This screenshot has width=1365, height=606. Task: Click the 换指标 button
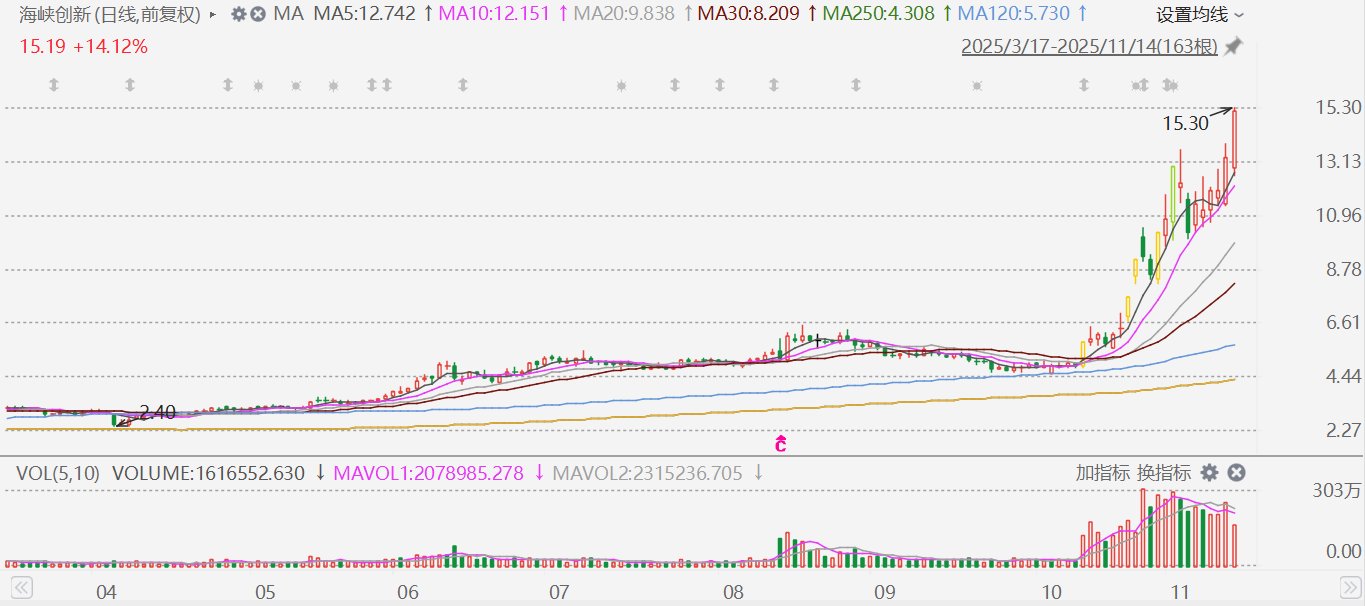click(x=1162, y=473)
